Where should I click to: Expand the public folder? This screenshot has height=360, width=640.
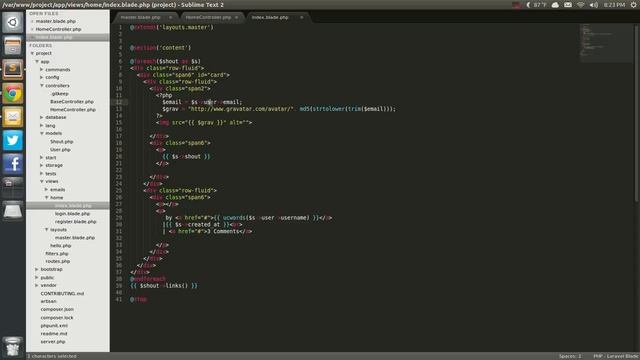click(x=37, y=278)
